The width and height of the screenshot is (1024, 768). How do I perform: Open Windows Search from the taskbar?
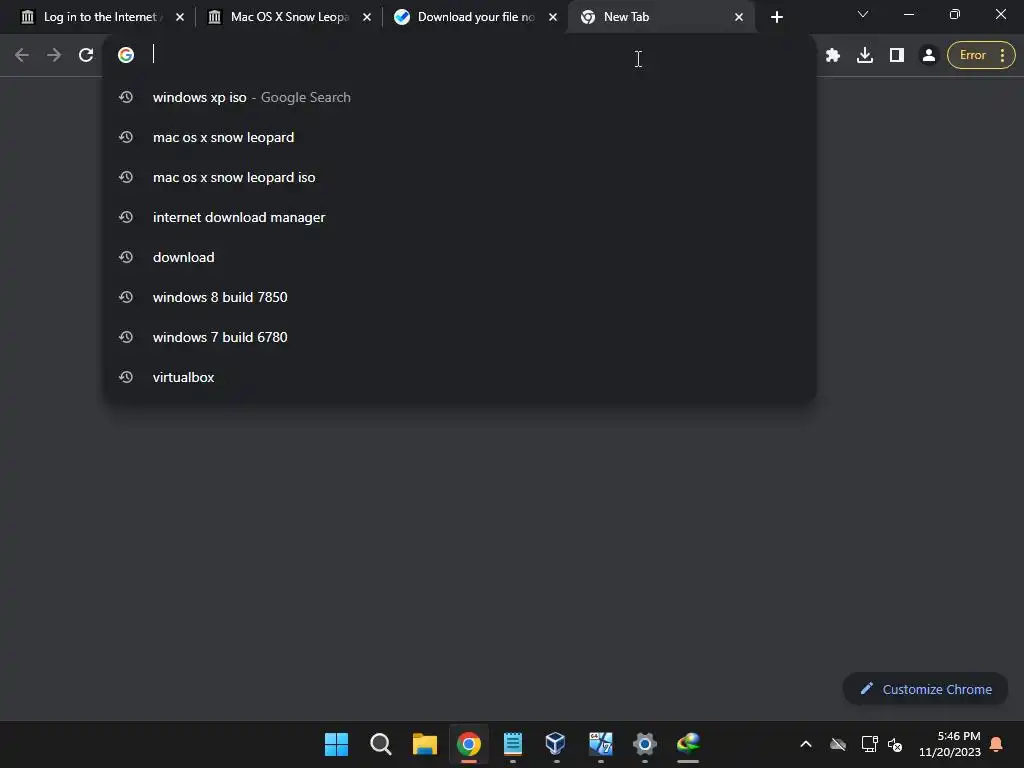point(381,744)
